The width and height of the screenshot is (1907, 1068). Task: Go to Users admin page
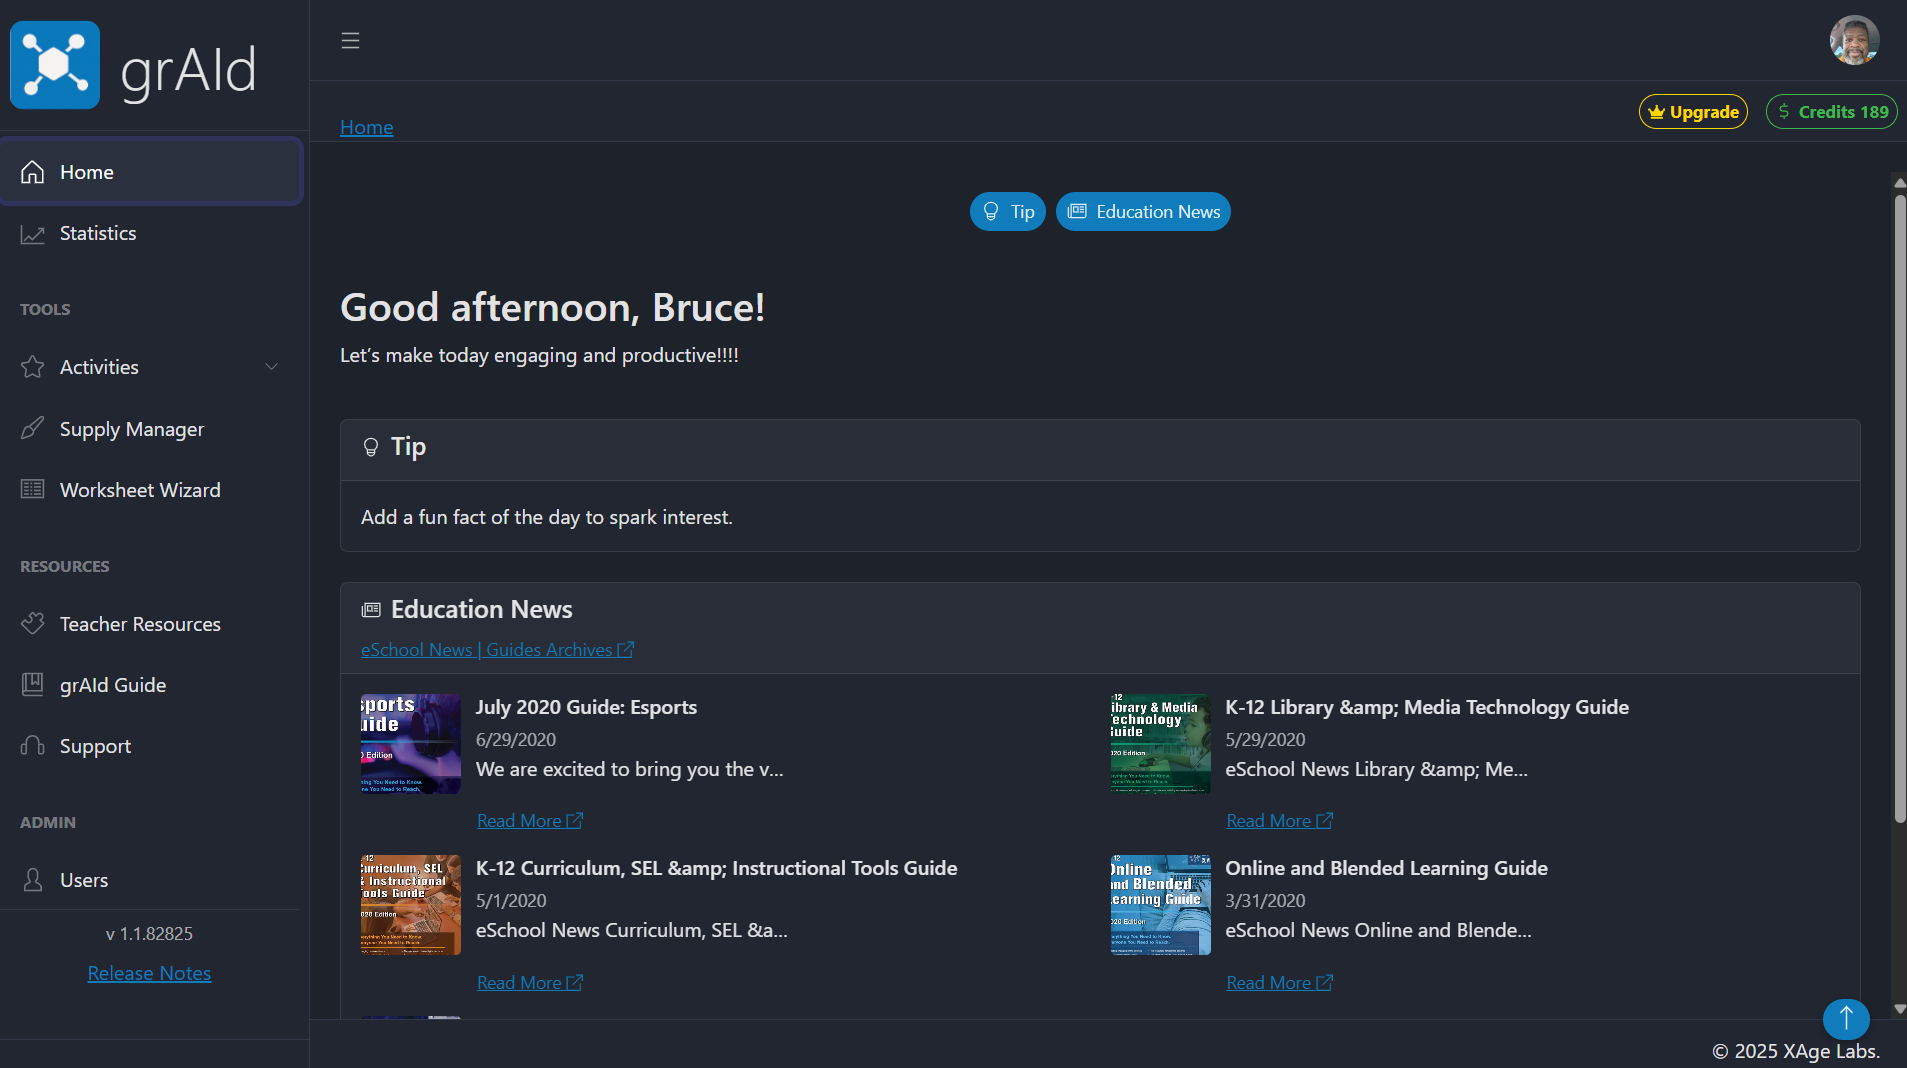(151, 880)
